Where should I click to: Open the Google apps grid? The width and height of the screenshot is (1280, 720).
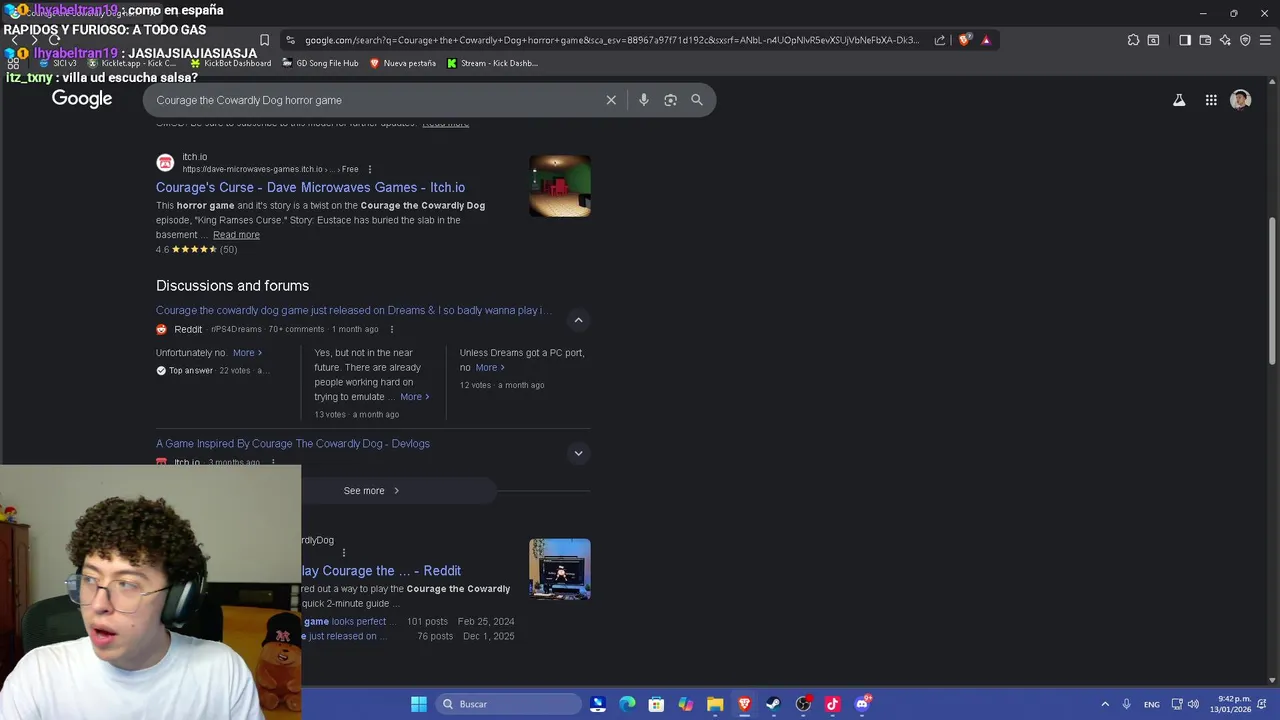[1211, 100]
